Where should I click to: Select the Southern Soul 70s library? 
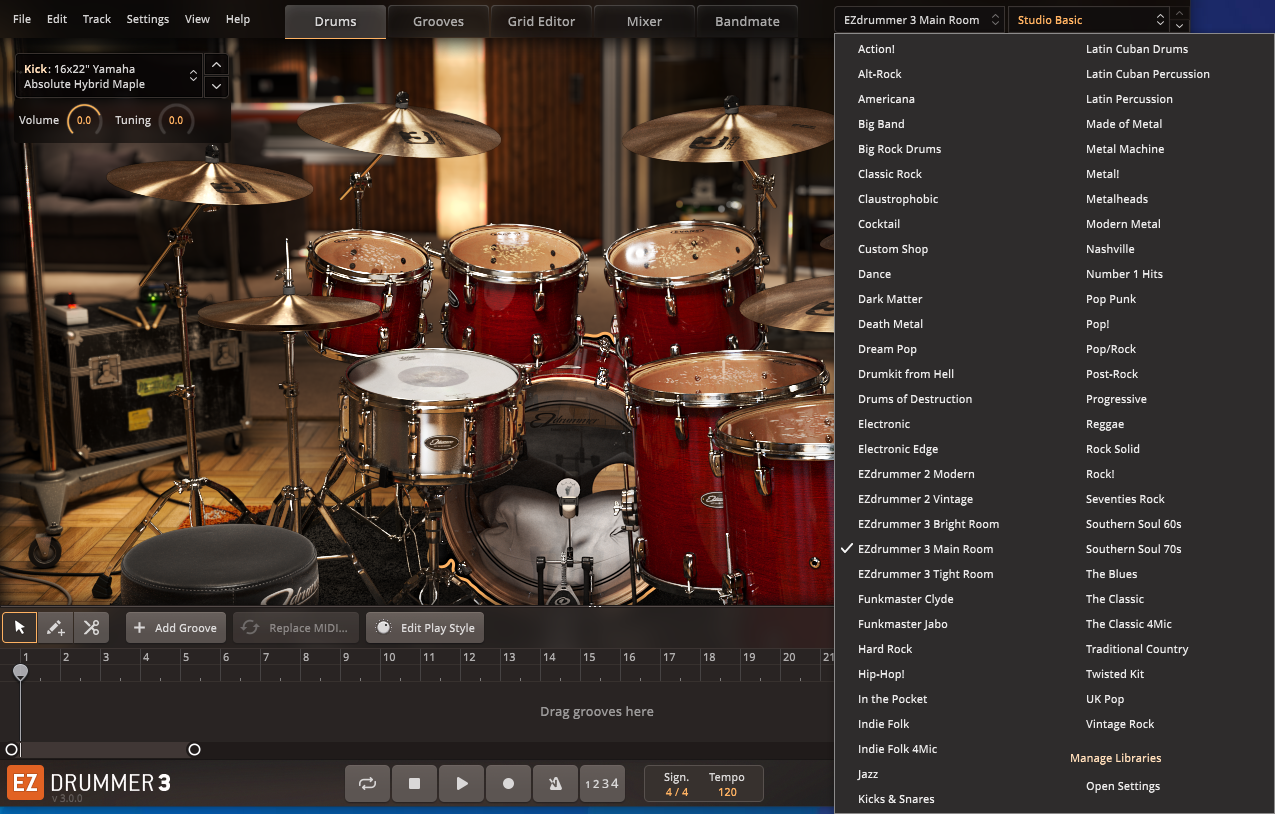click(x=1134, y=549)
